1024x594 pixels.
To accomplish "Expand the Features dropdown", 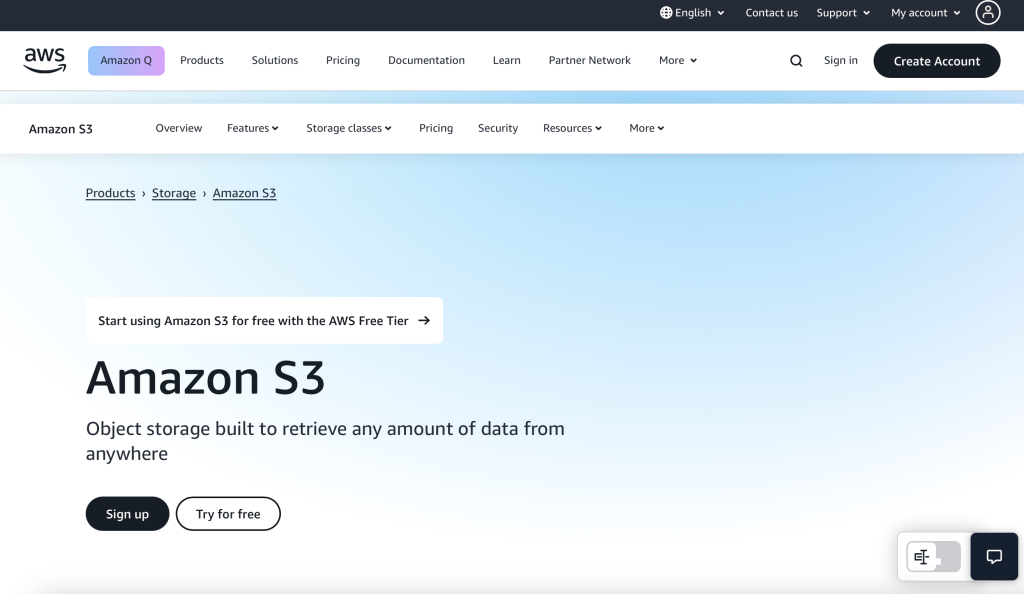I will click(253, 128).
